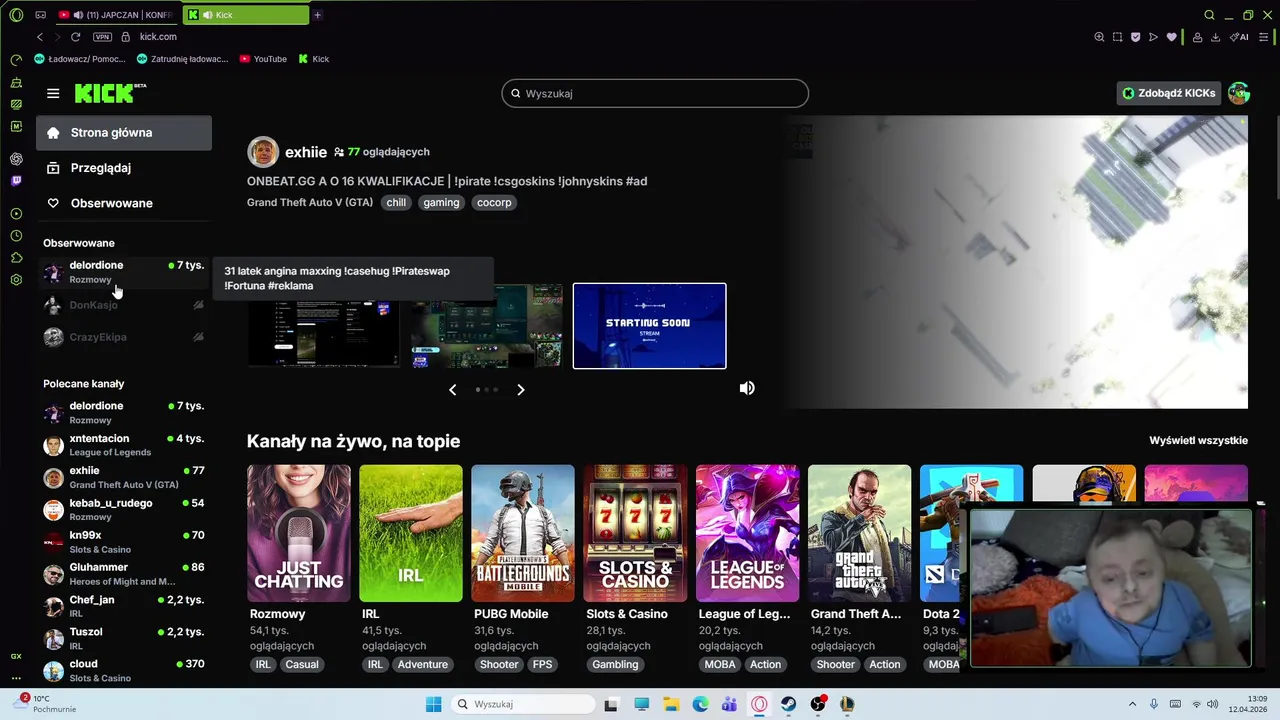The image size is (1280, 720).
Task: Search tabs with magnifier icon
Action: (x=1209, y=15)
